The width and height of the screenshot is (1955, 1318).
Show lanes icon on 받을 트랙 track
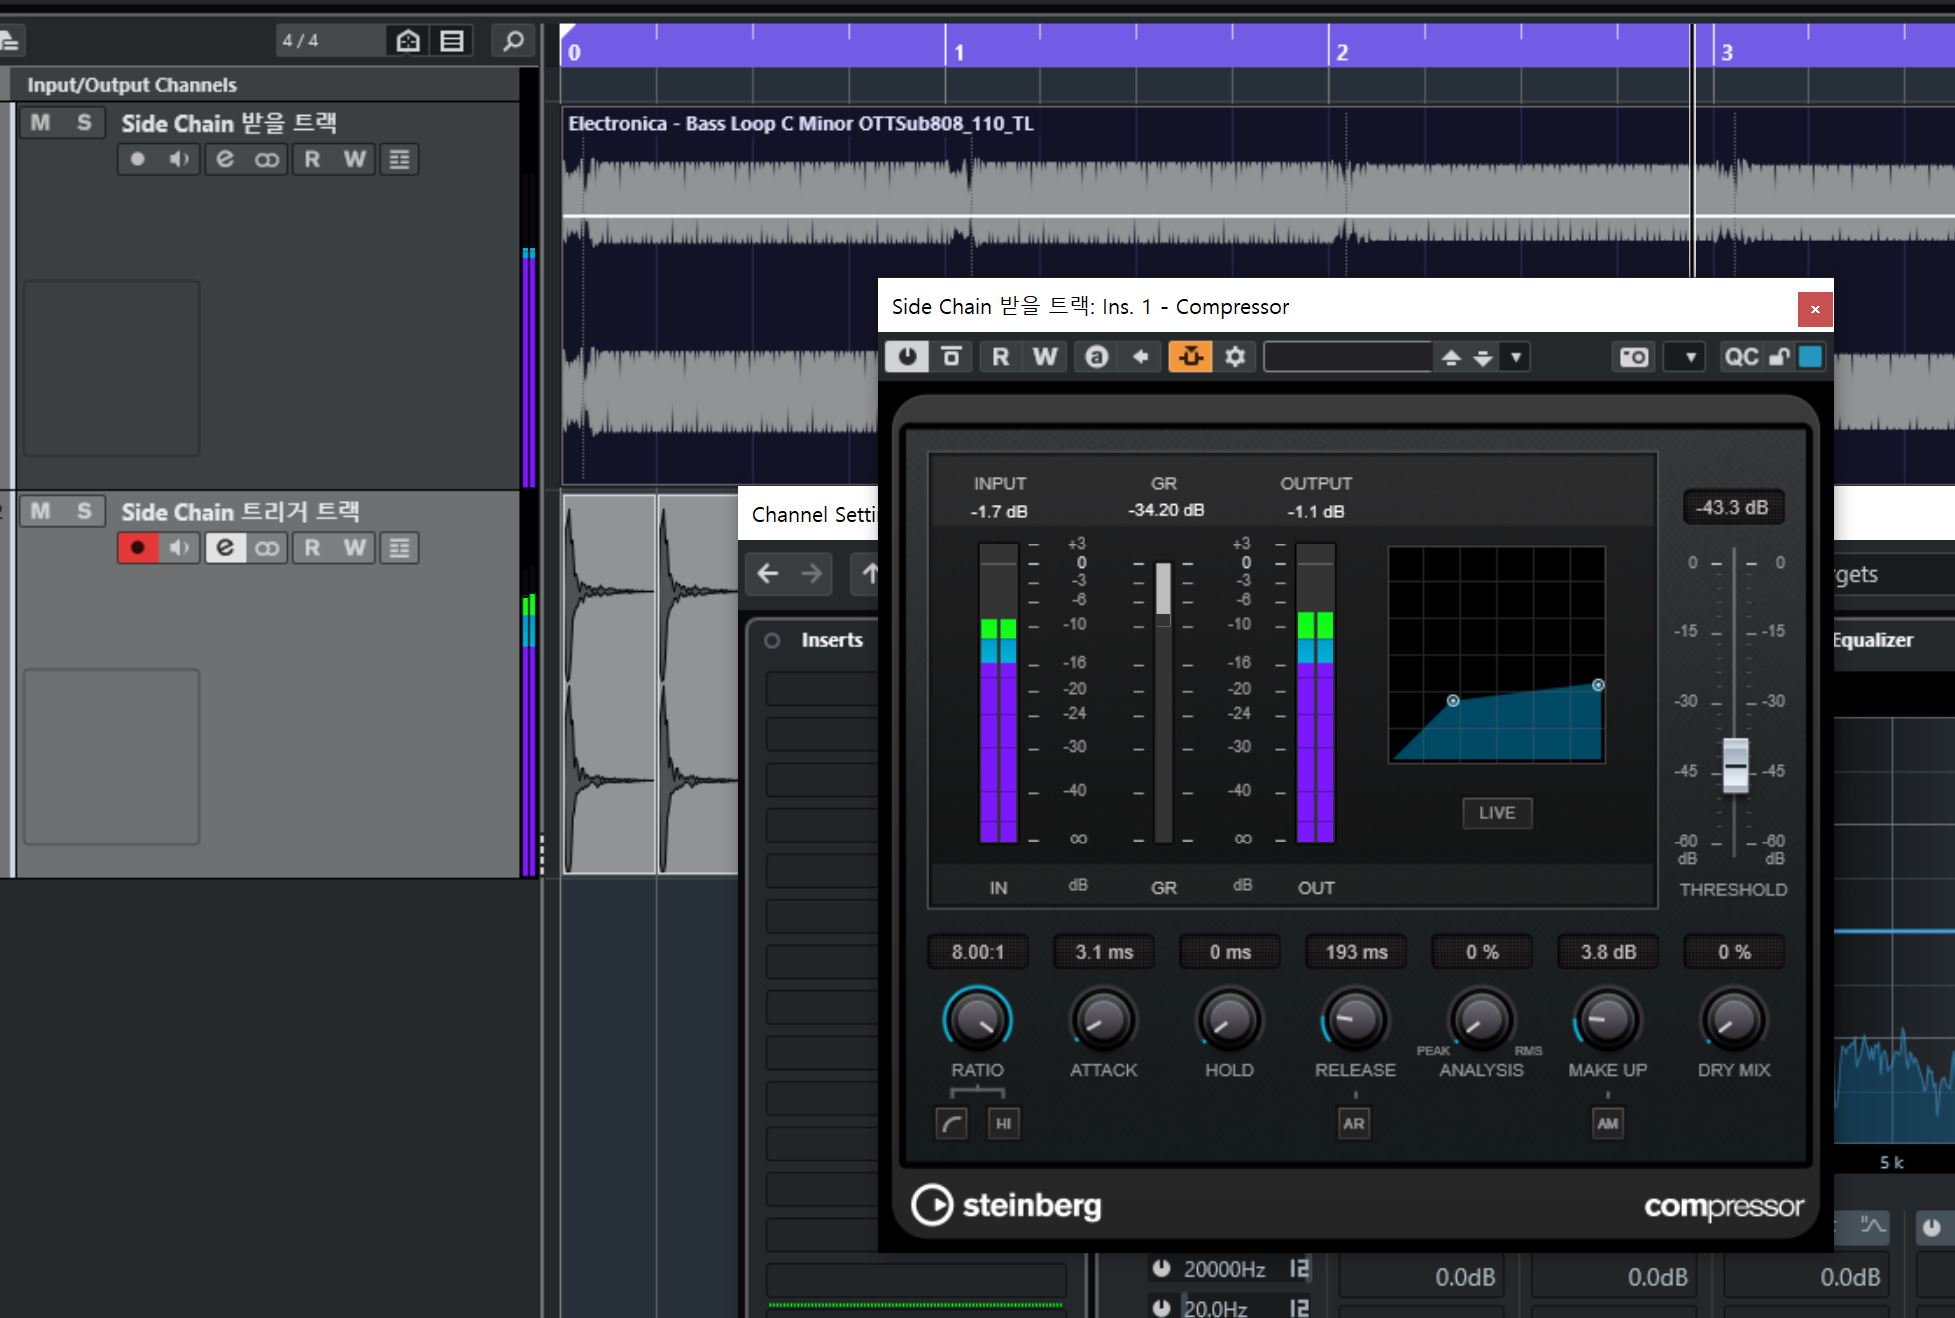click(399, 159)
